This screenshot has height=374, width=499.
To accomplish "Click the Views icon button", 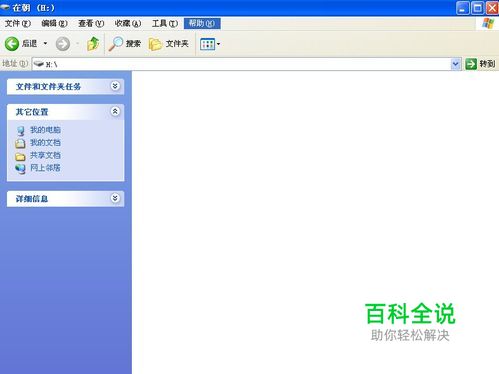I will pos(207,44).
